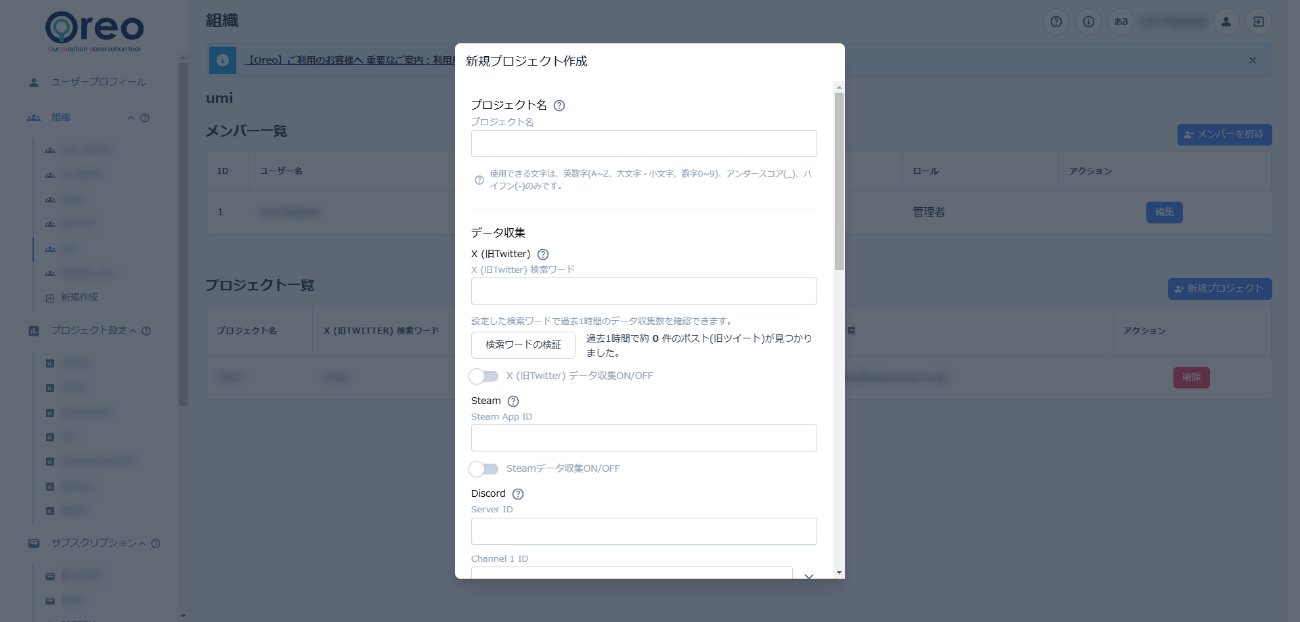
Task: Click the help icon next to プロジェクト名
Action: point(559,105)
